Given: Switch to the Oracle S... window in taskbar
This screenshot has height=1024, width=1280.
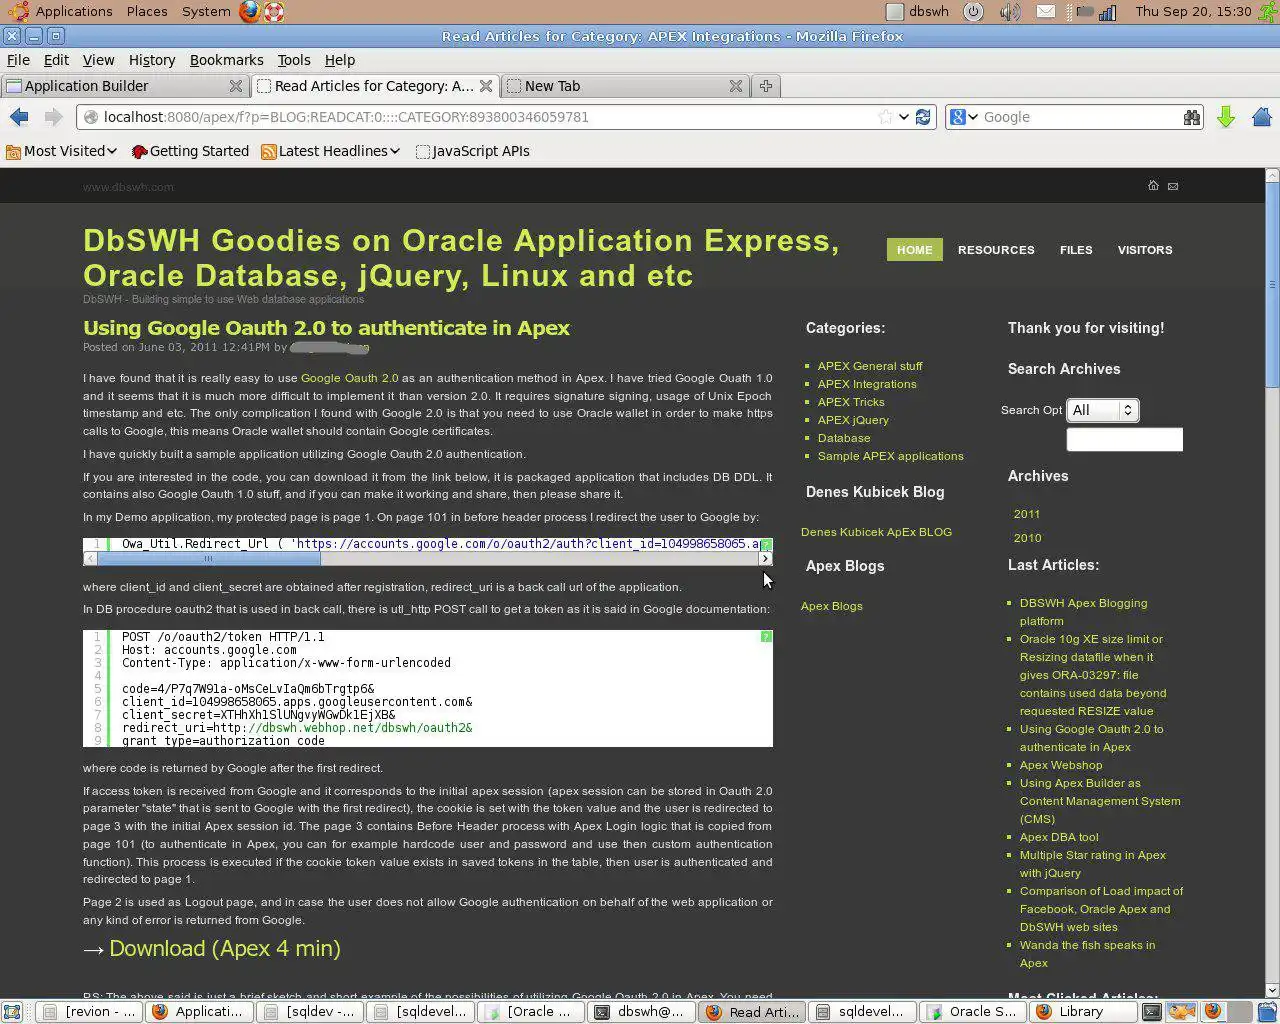Looking at the screenshot, I should (x=974, y=1011).
